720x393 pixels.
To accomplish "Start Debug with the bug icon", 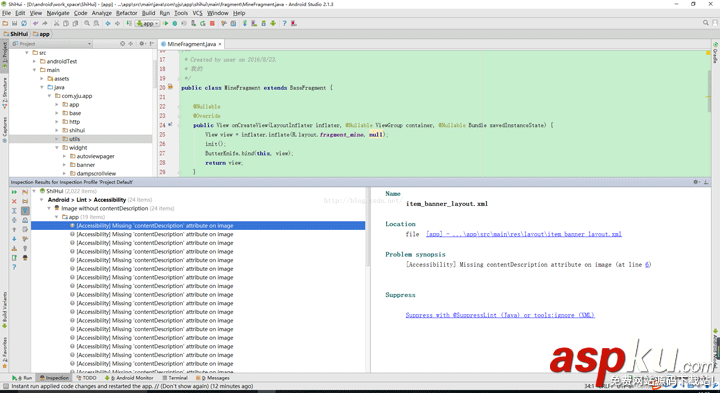I will coord(175,23).
